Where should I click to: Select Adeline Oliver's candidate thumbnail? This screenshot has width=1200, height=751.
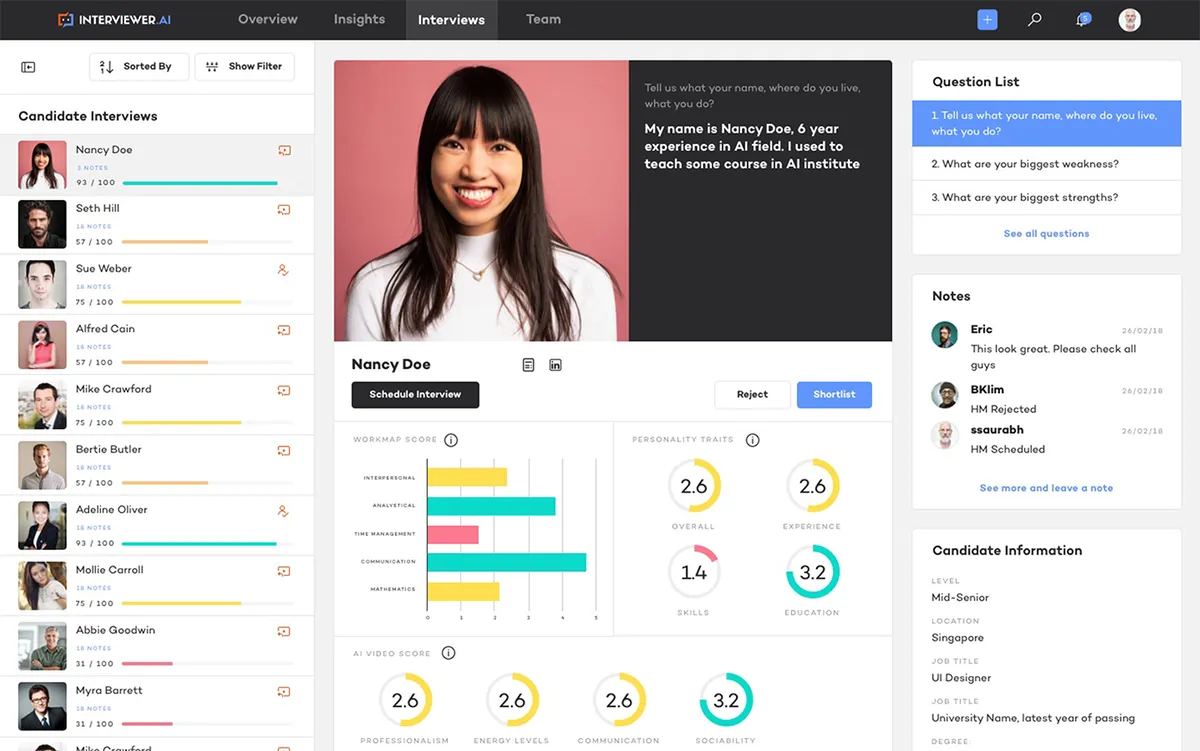42,526
